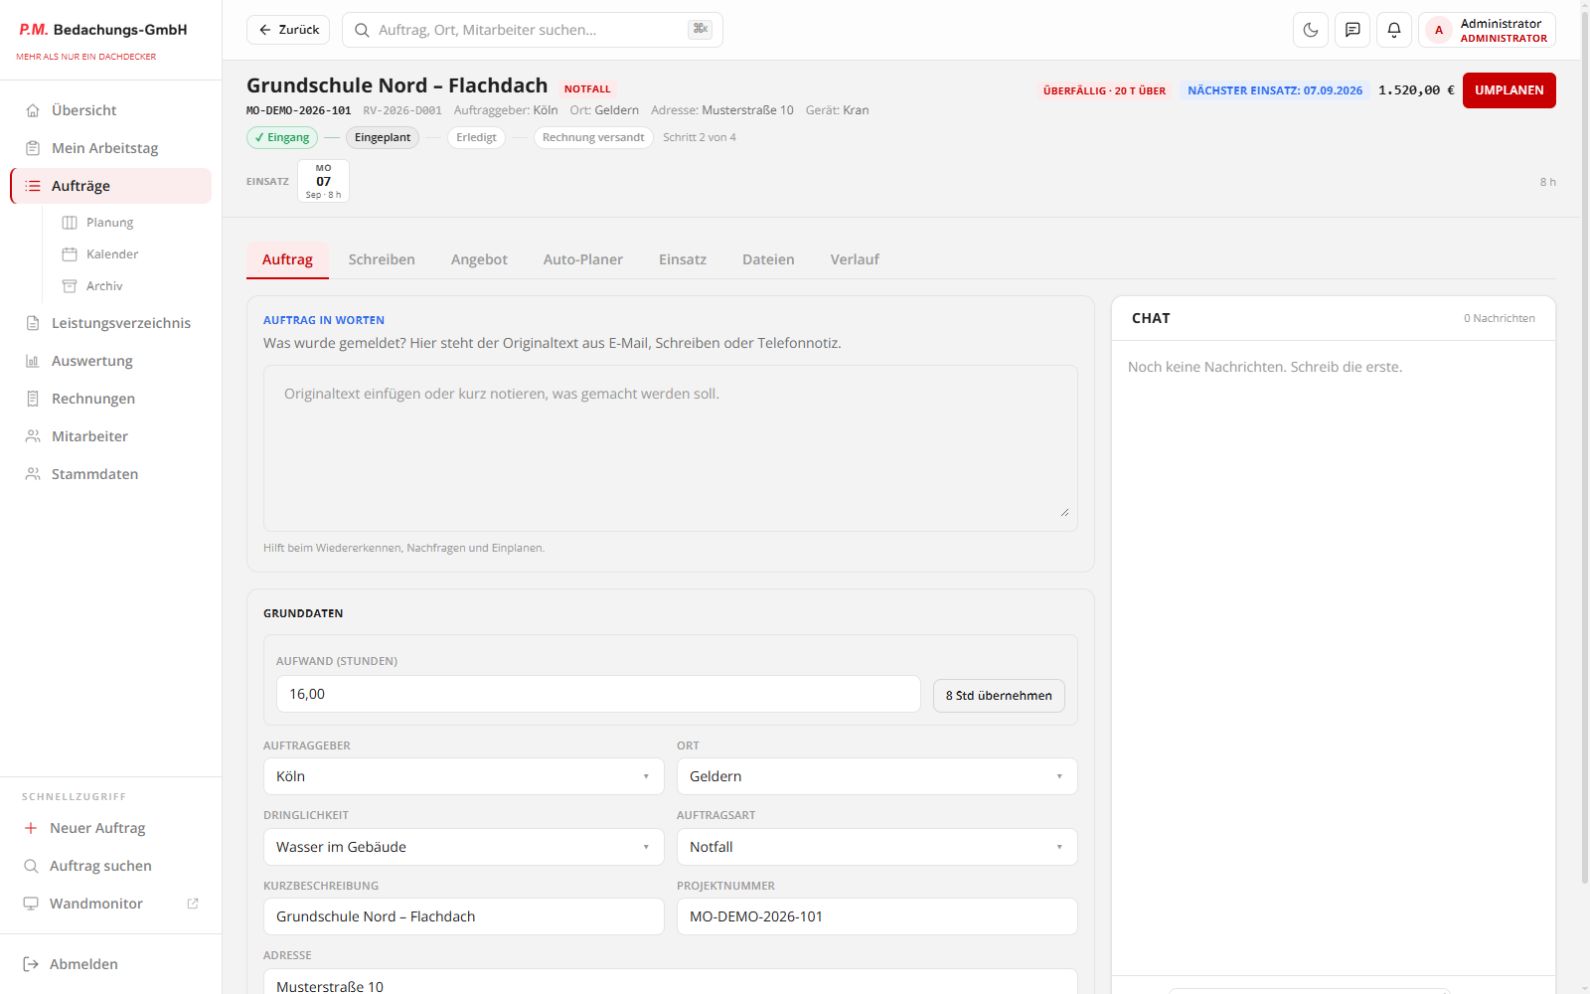
Task: Click the red Umplanen button
Action: [x=1509, y=90]
